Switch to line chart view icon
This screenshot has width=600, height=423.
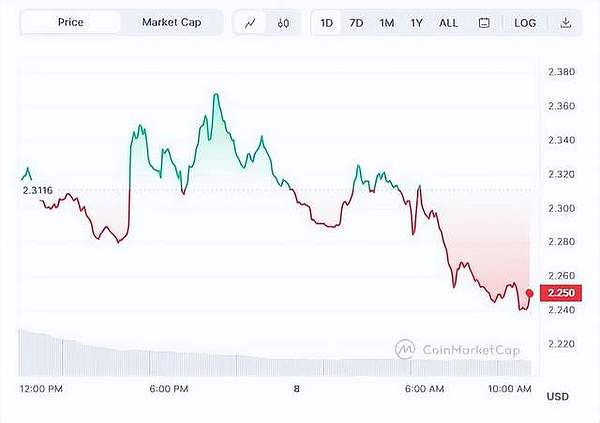[251, 22]
